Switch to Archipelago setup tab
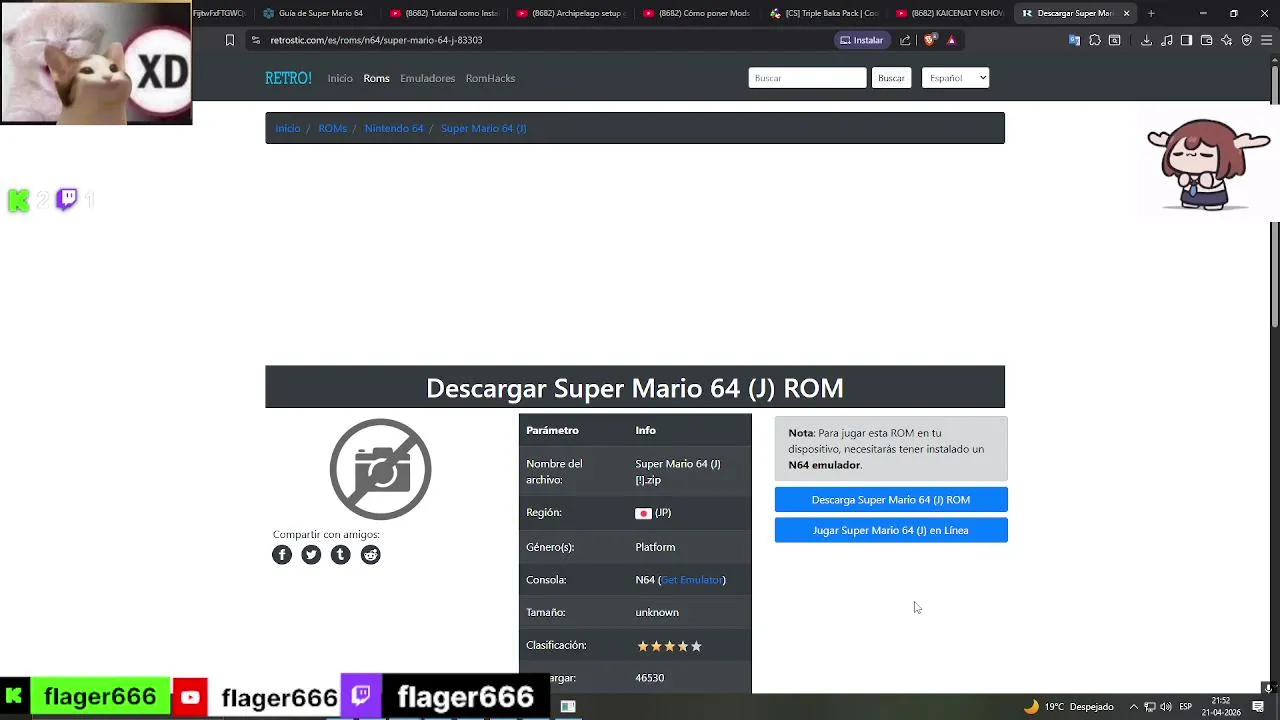1280x720 pixels. tap(571, 13)
